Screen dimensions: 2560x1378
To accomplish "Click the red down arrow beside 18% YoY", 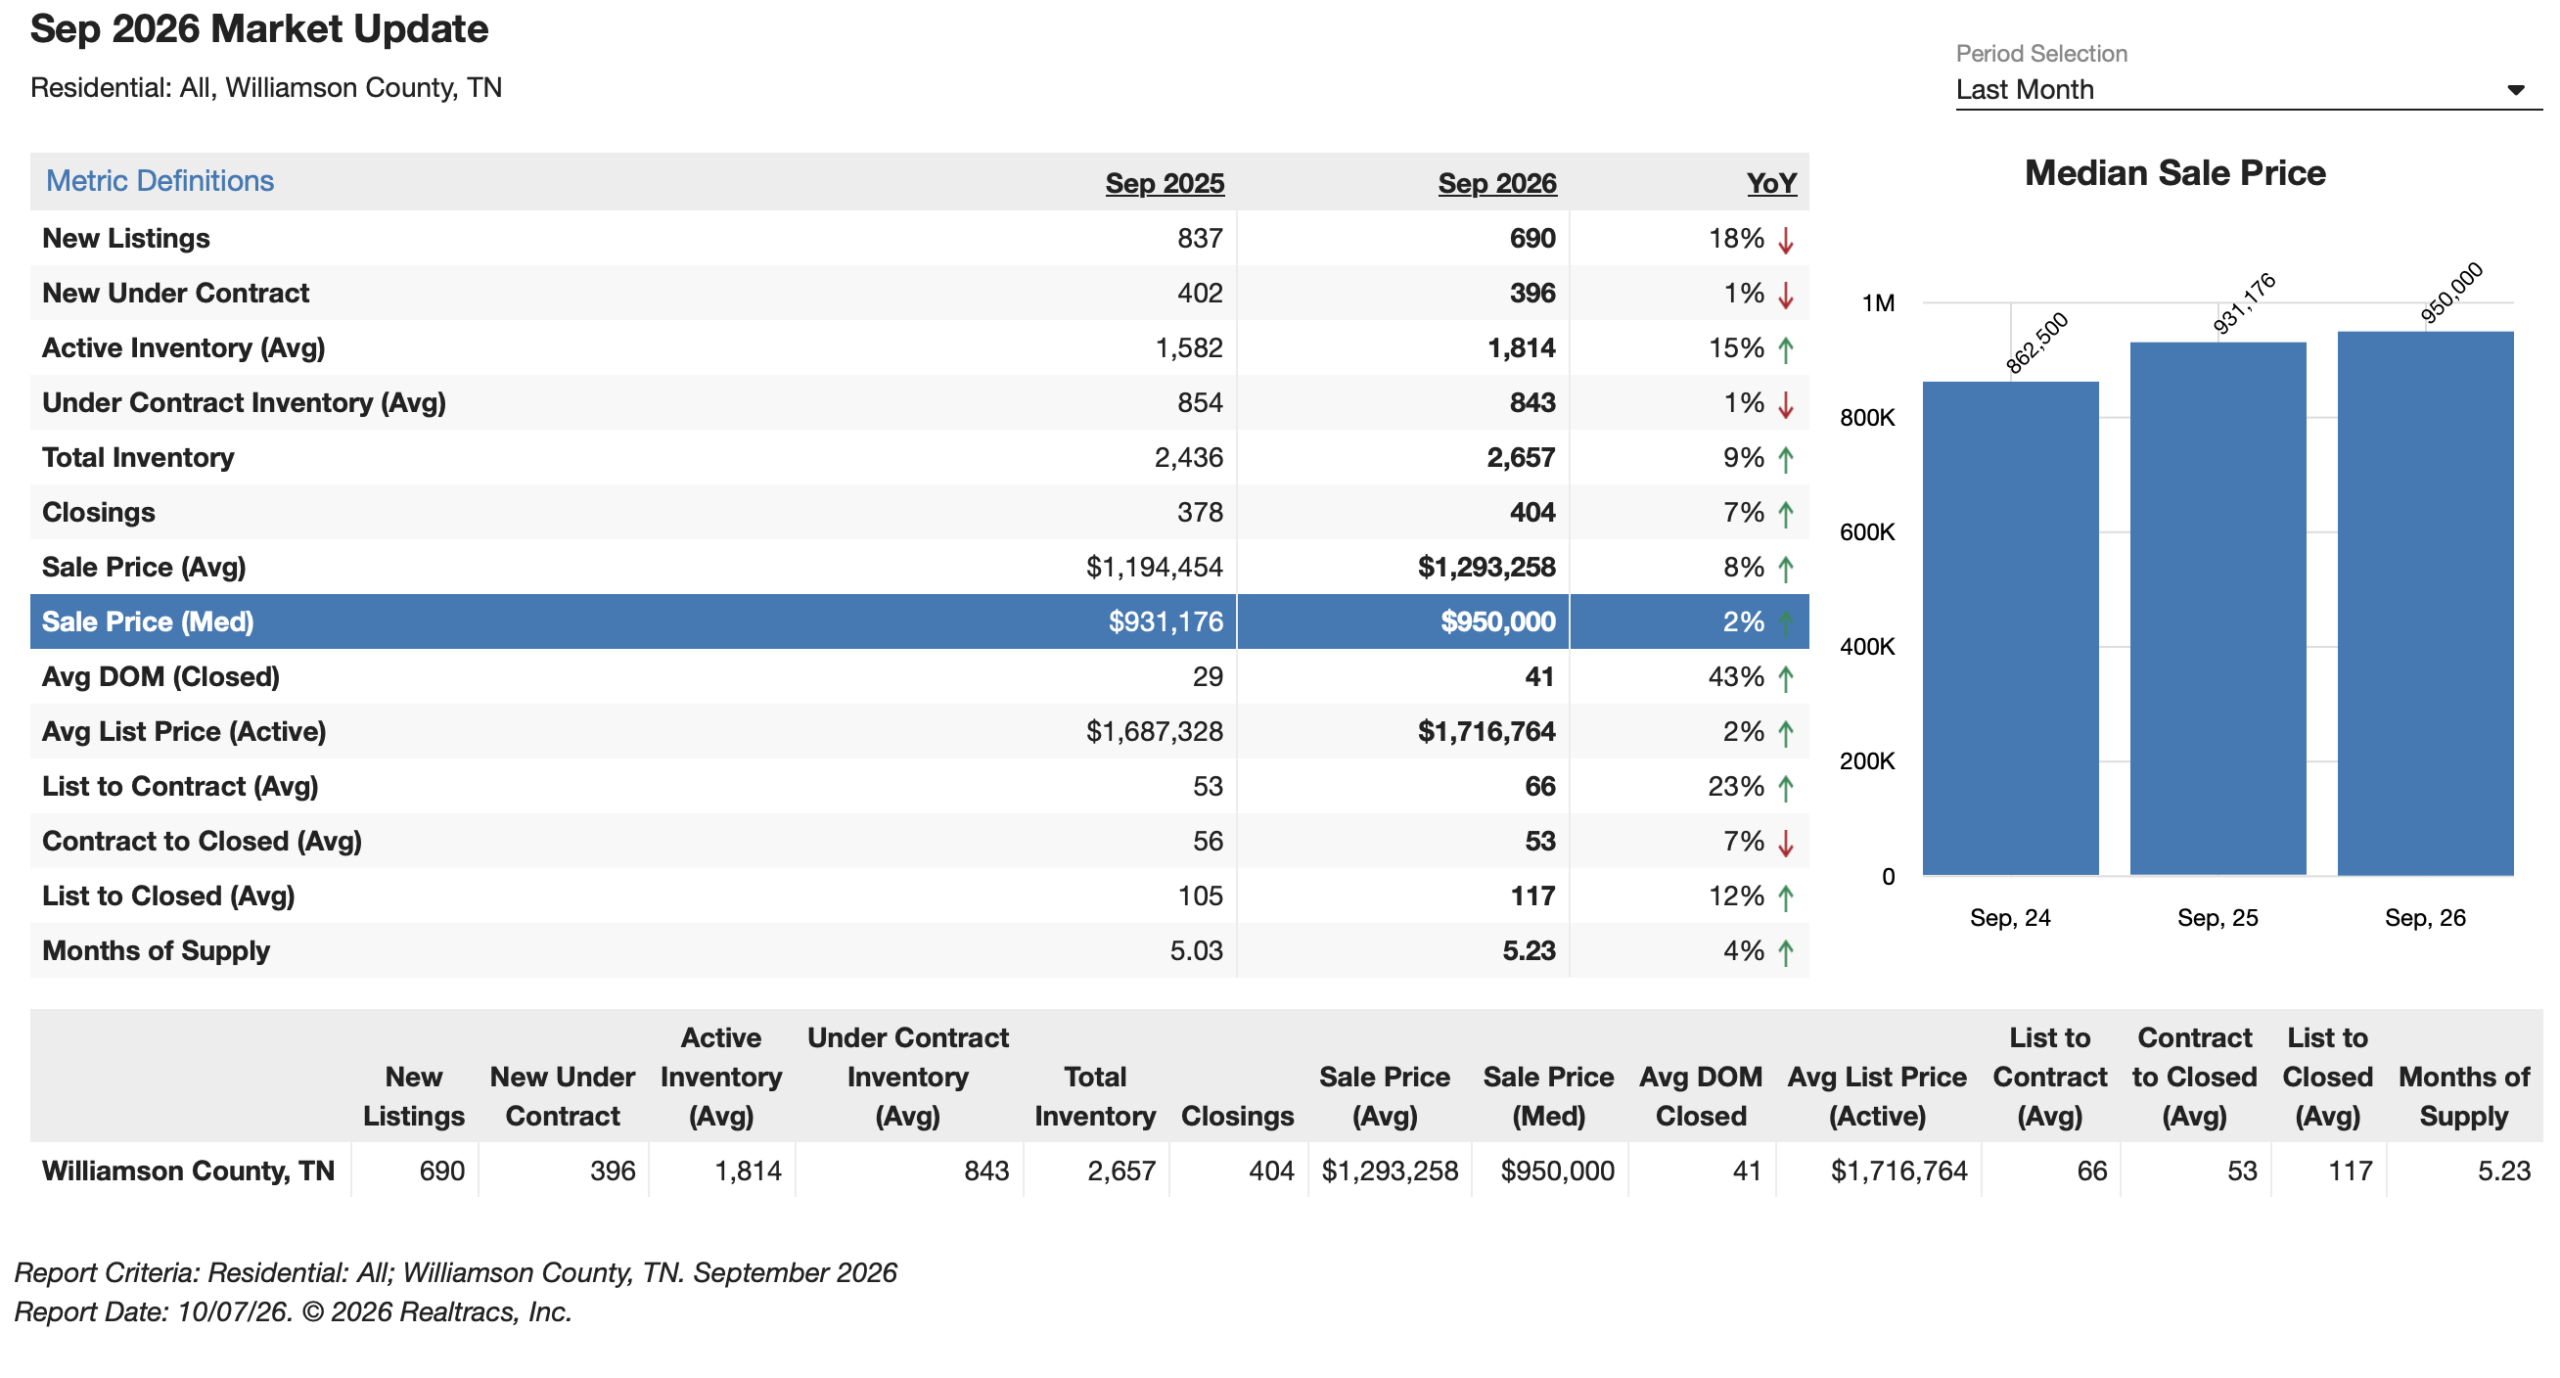I will (x=1785, y=240).
